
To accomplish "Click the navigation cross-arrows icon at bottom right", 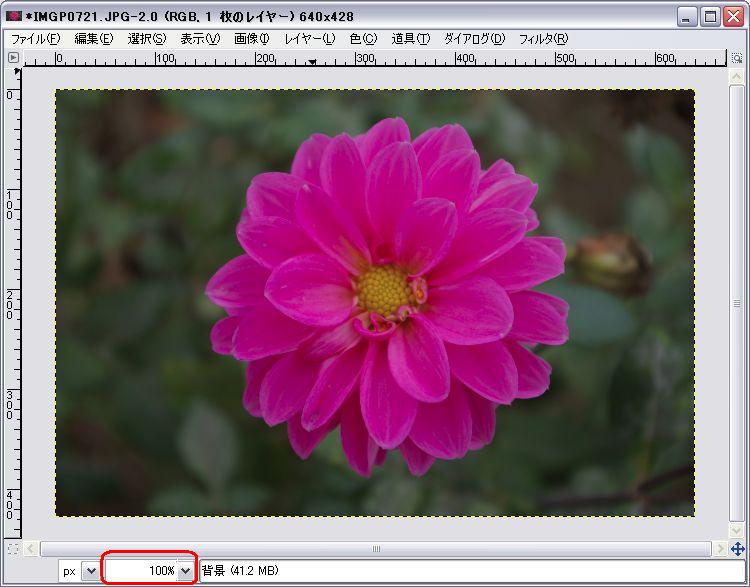I will coord(738,549).
